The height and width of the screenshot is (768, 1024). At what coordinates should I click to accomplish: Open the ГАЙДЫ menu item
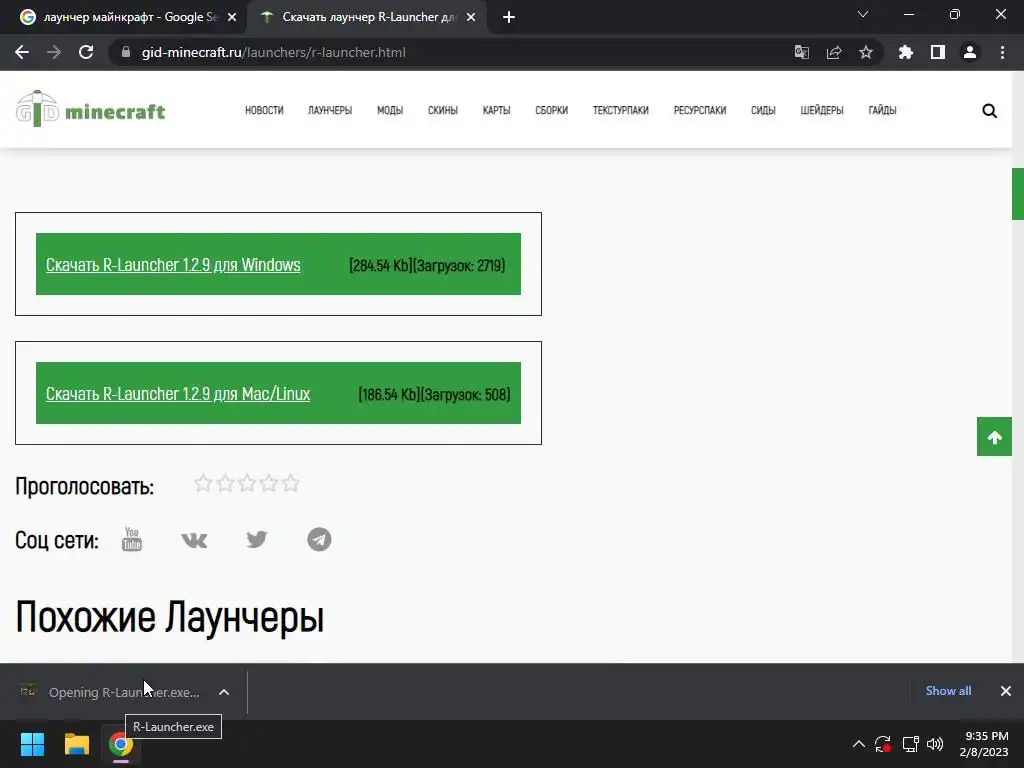click(x=882, y=110)
